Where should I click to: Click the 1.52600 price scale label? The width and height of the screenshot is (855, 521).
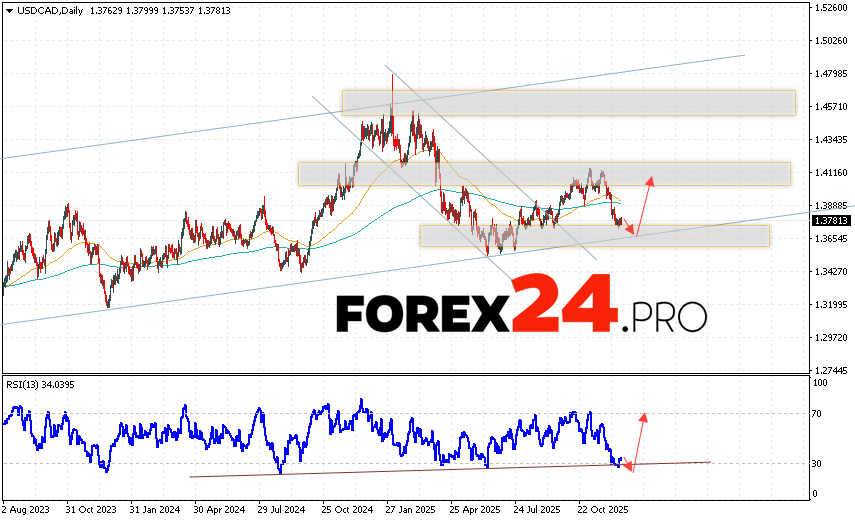[x=831, y=8]
